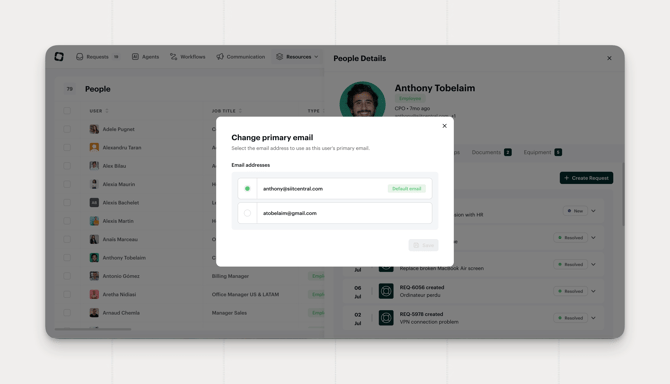Click Anais Marceau's avatar
670x384 pixels.
(94, 239)
